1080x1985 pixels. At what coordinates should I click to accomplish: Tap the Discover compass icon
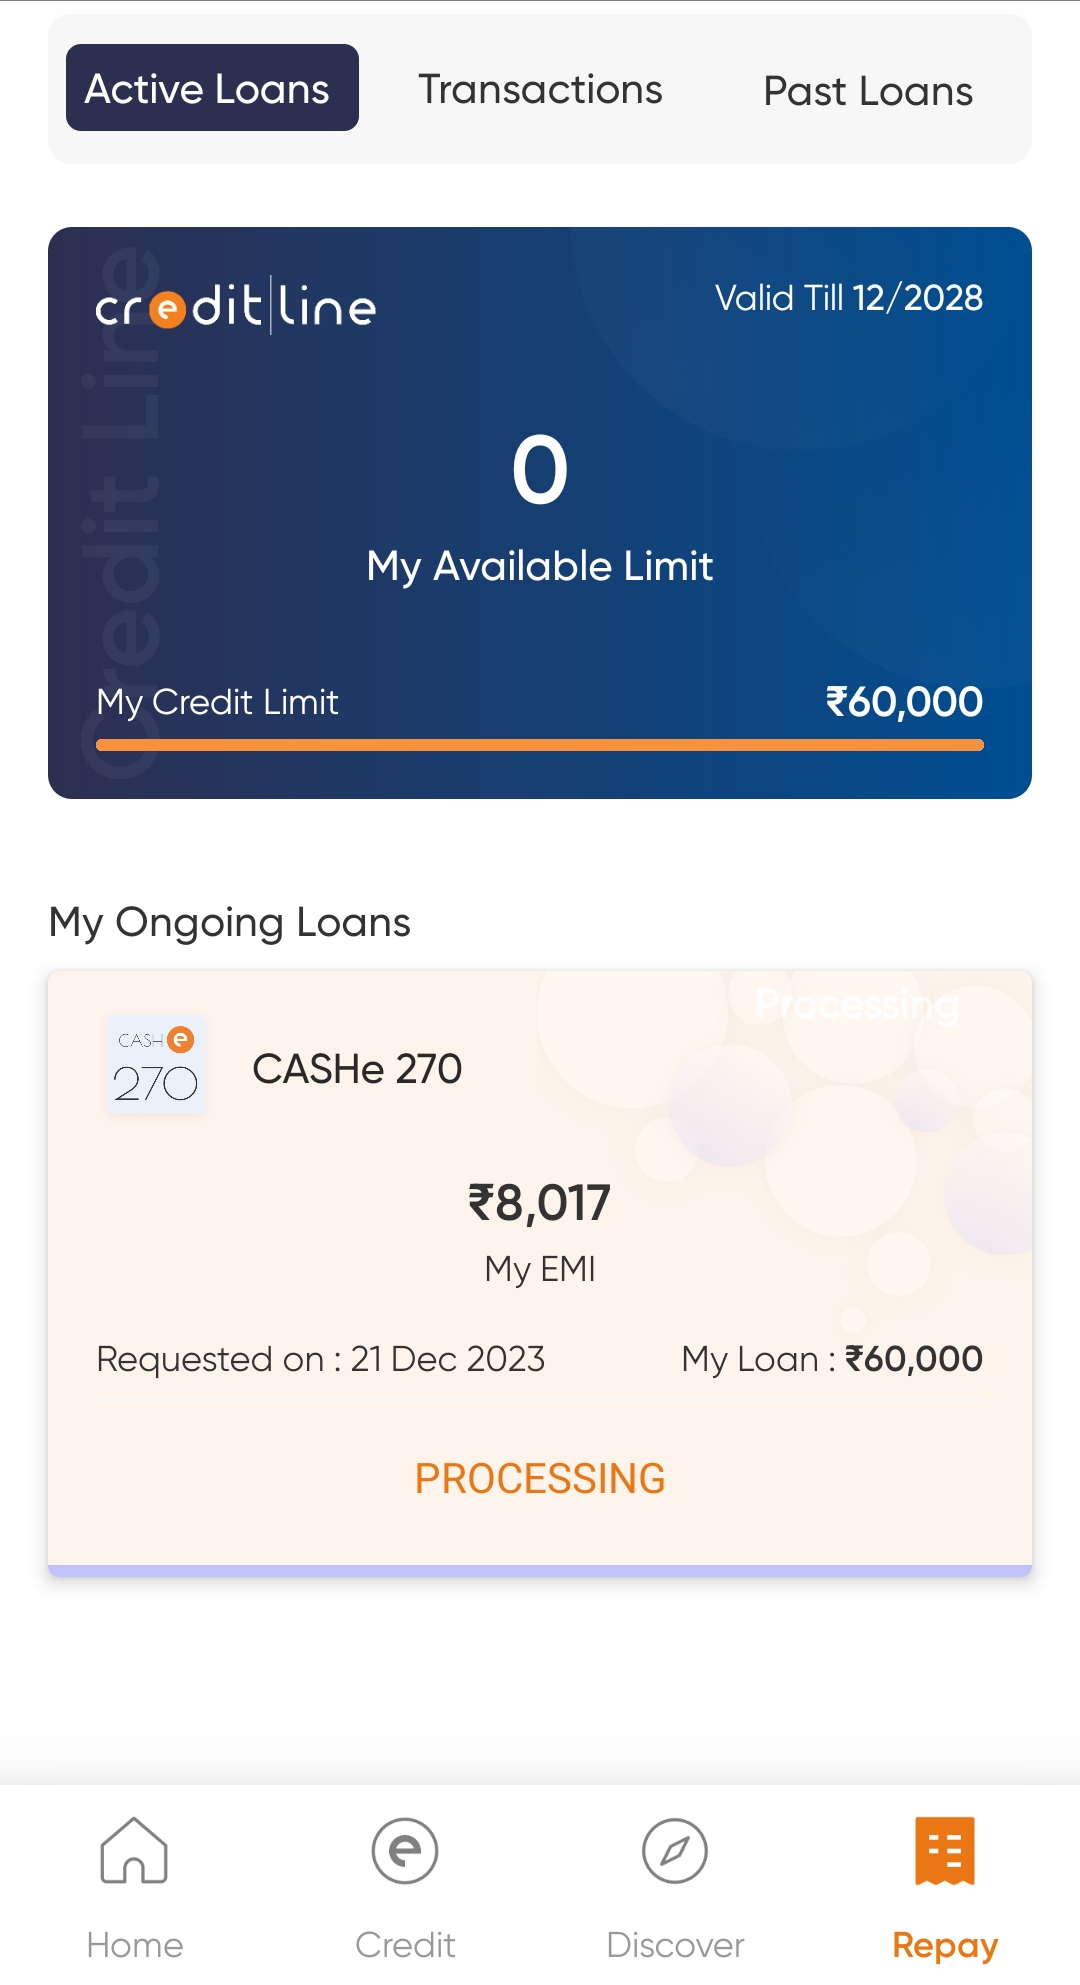click(675, 1850)
